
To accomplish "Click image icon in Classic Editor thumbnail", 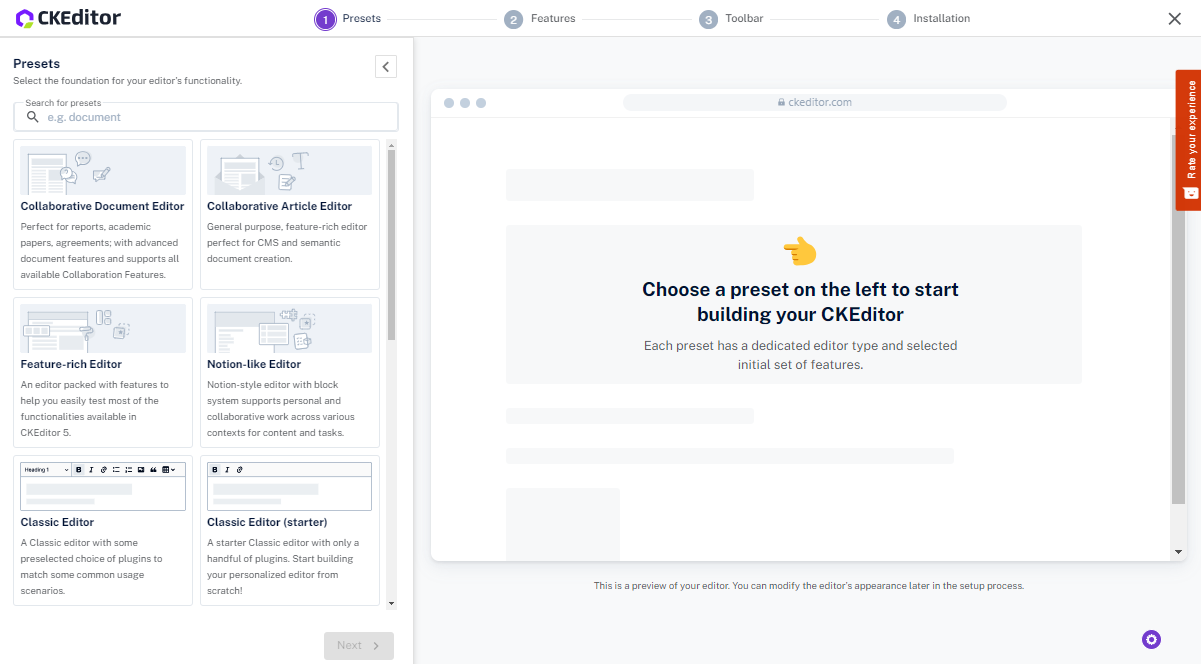I will 141,470.
